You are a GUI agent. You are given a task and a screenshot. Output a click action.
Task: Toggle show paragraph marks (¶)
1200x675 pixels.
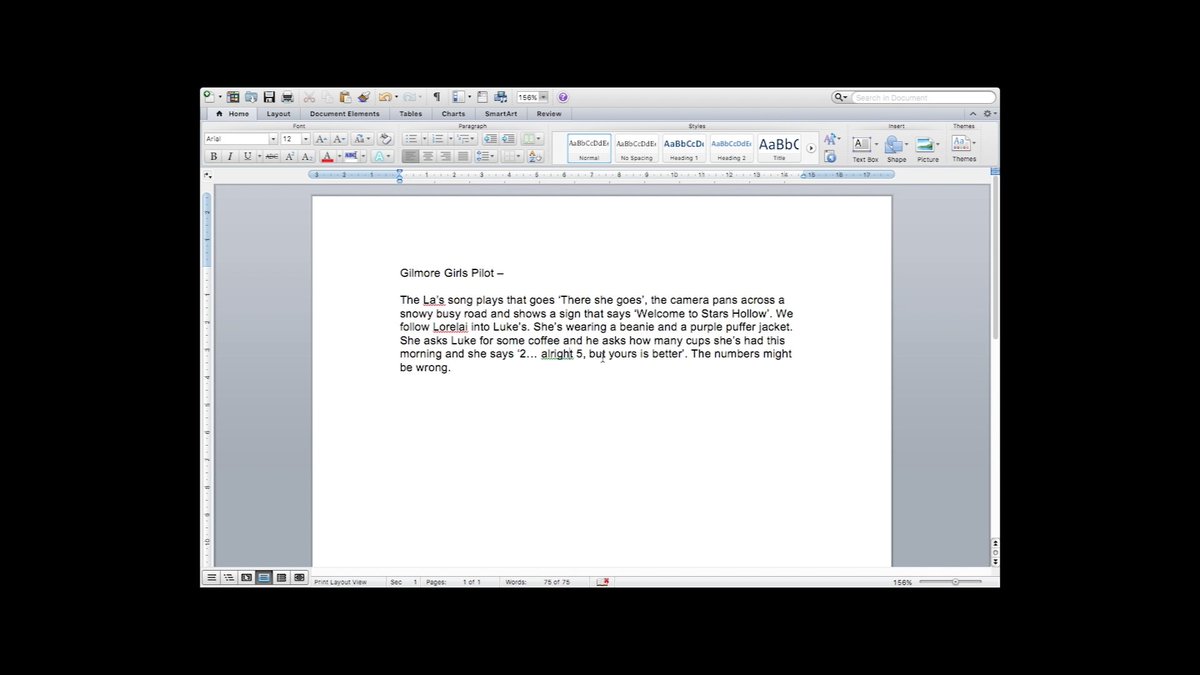tap(436, 97)
